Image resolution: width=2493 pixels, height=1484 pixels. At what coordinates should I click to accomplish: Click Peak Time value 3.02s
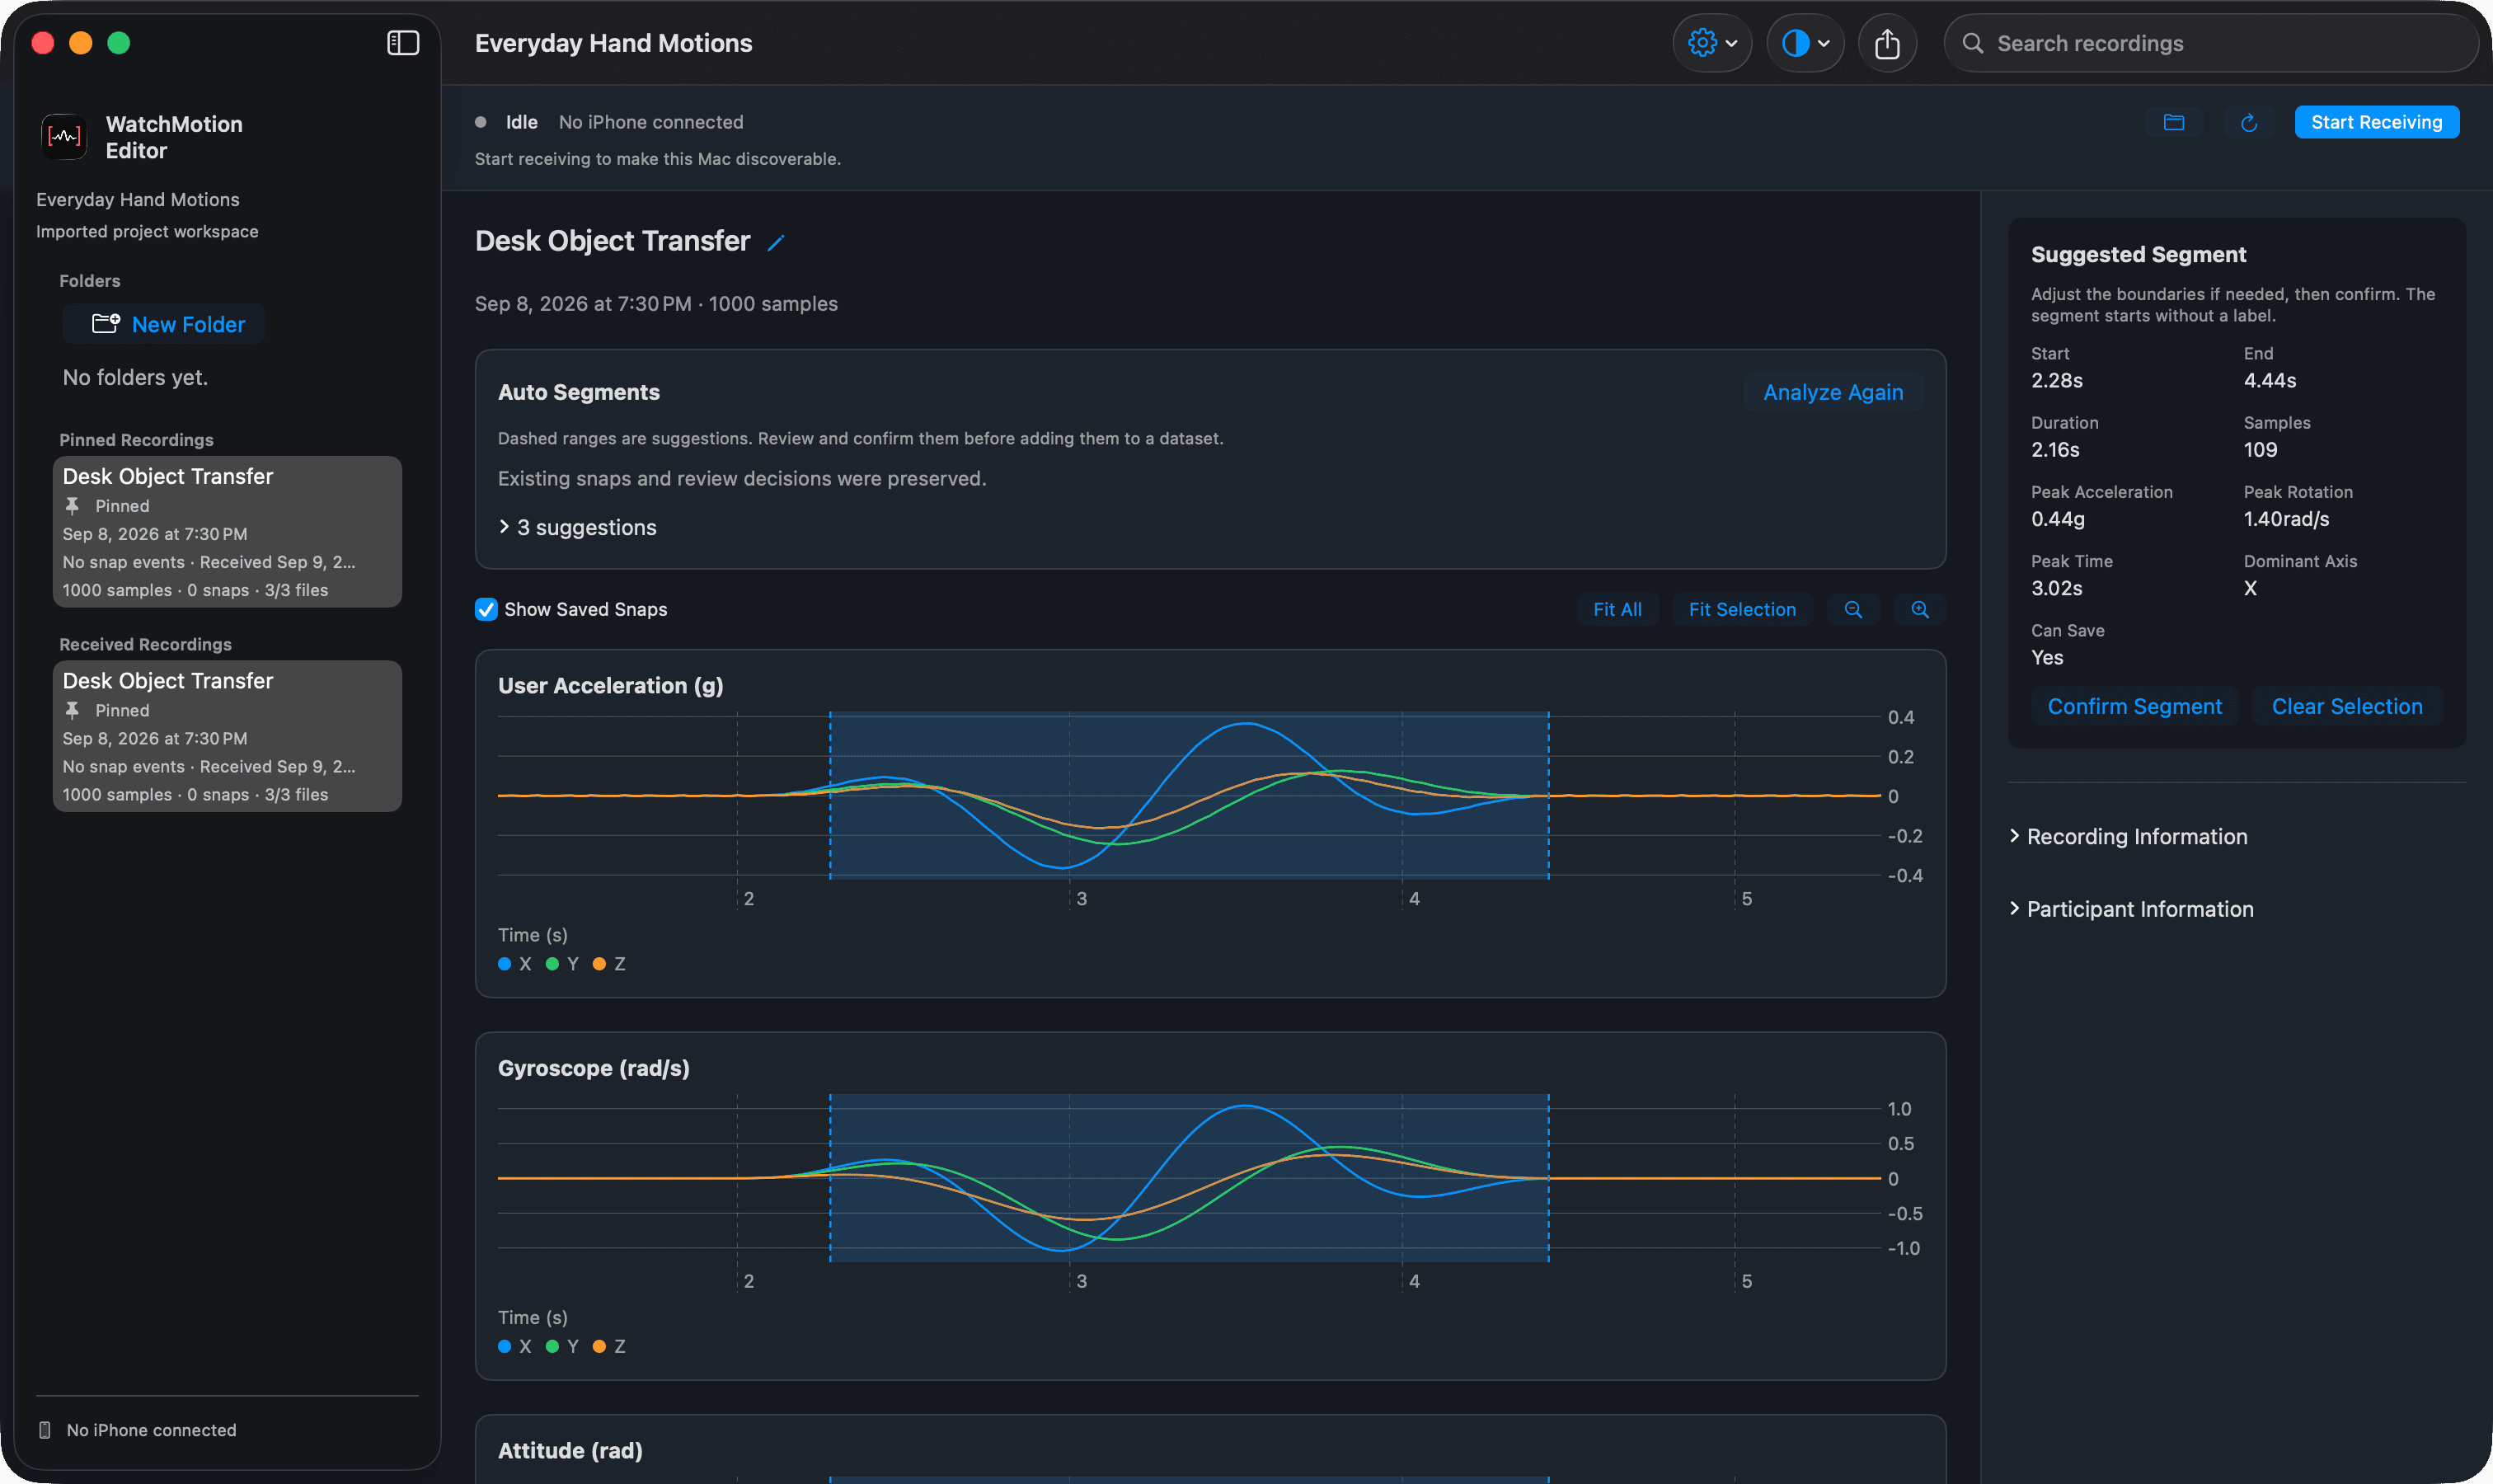coord(2057,588)
